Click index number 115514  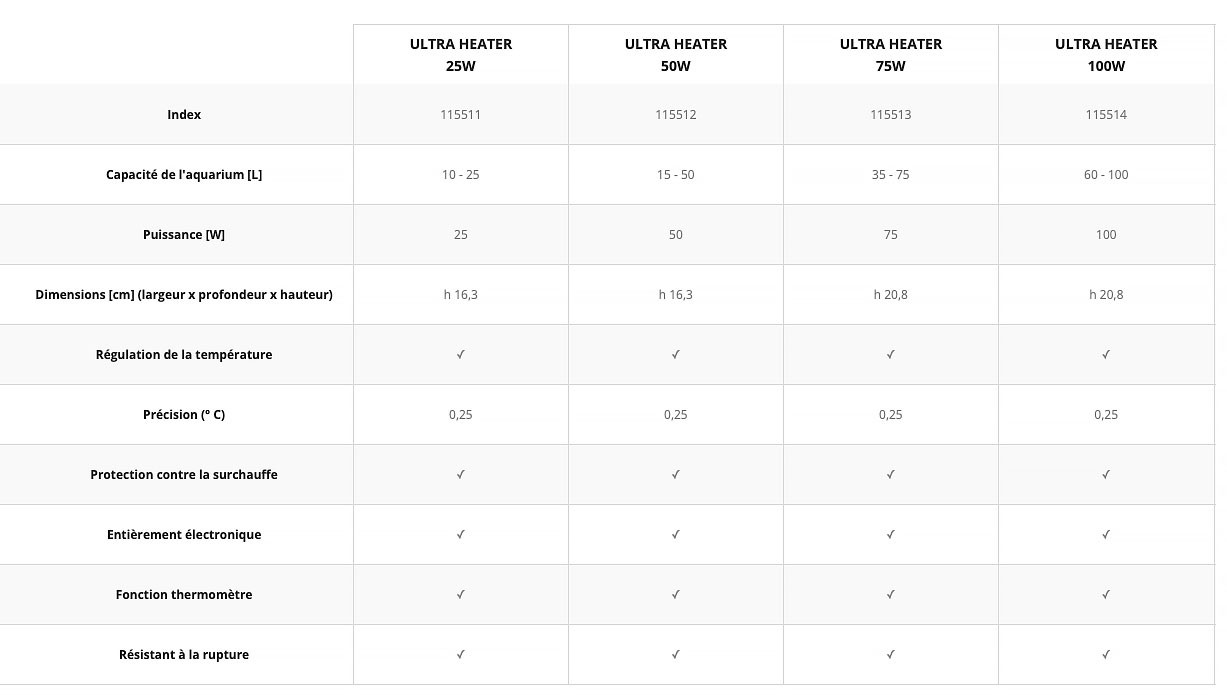1106,115
